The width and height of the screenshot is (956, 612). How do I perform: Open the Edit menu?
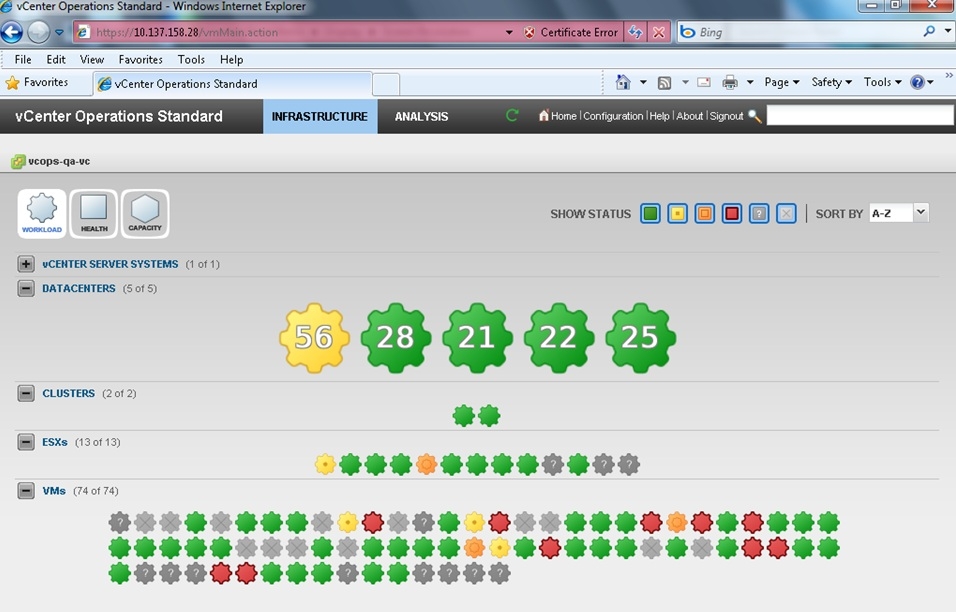(x=55, y=60)
